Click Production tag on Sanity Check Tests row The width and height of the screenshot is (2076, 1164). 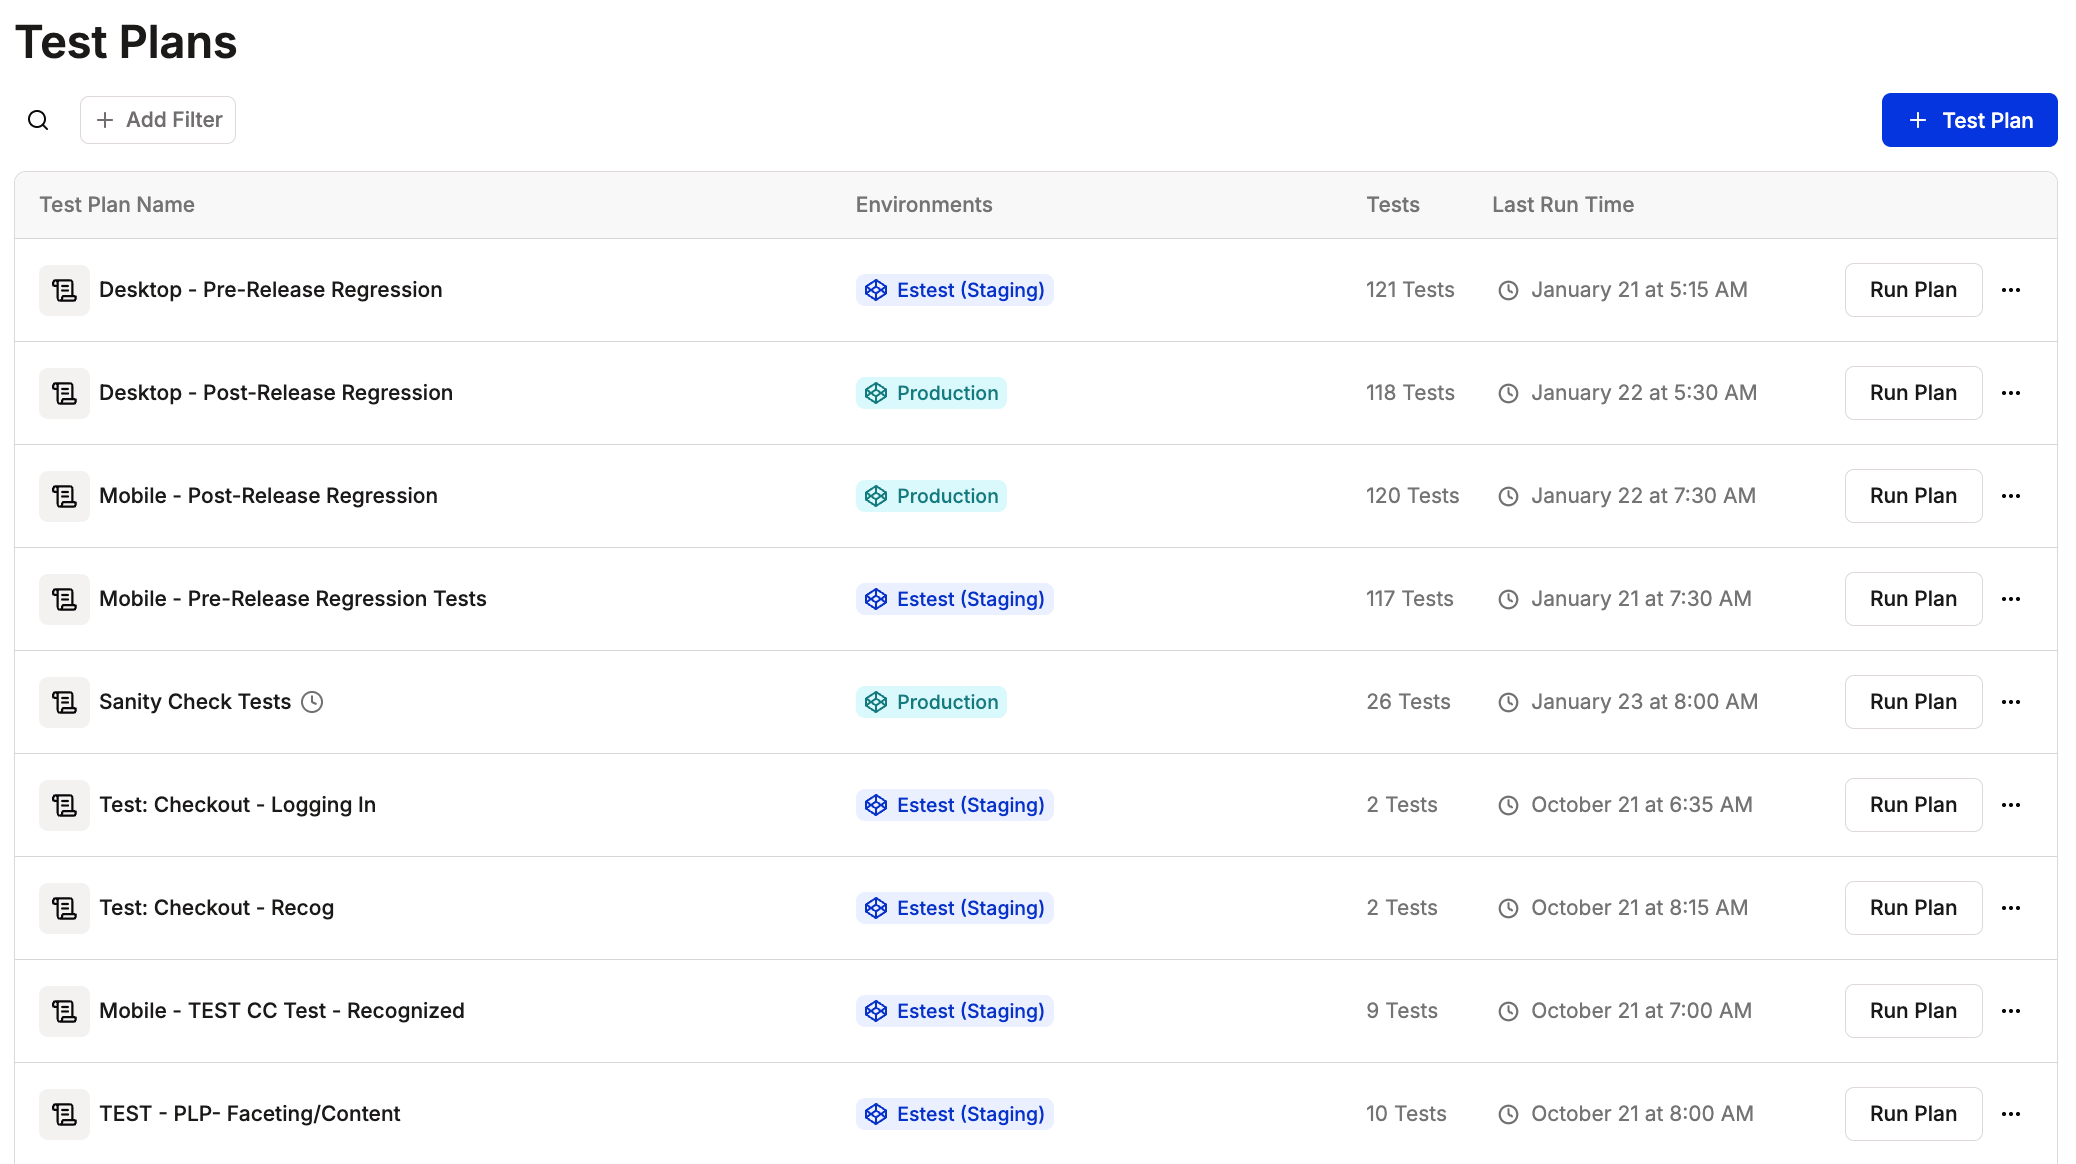pyautogui.click(x=931, y=702)
